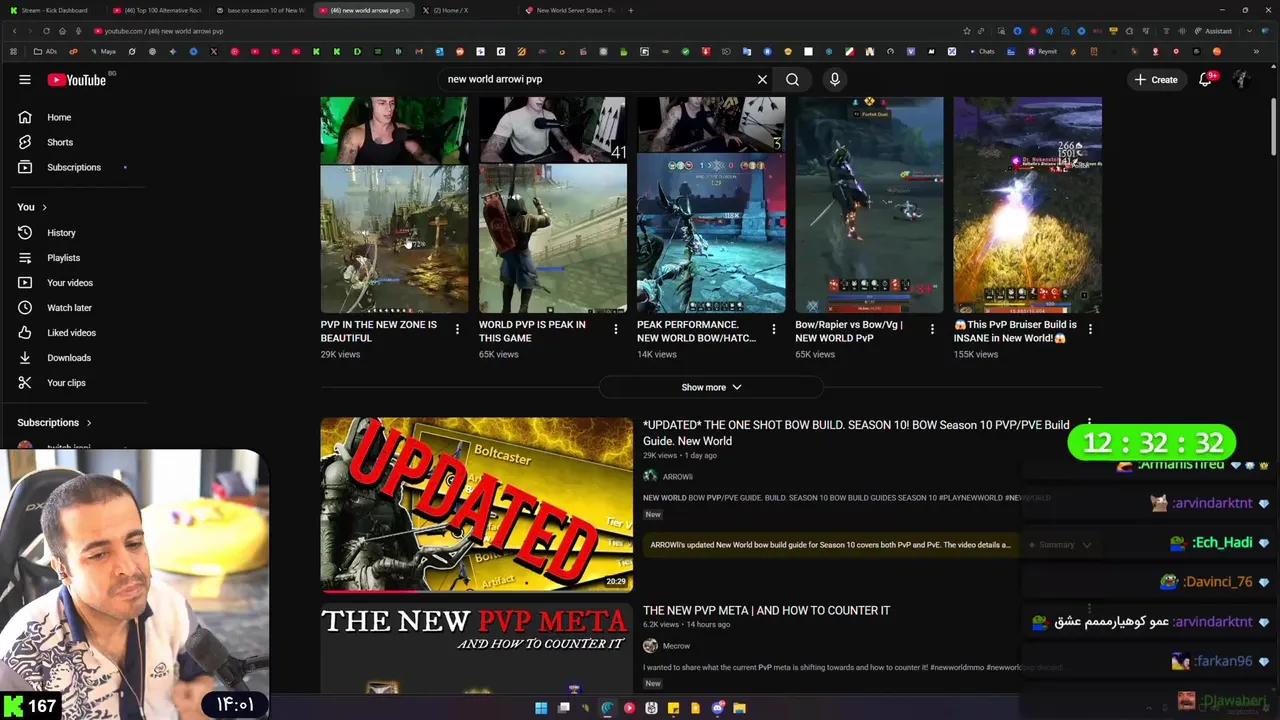Open the 'PVP IN THE NEW ZONE IS BEAUTIFUL' short thumbnail
1280x720 pixels.
click(394, 205)
